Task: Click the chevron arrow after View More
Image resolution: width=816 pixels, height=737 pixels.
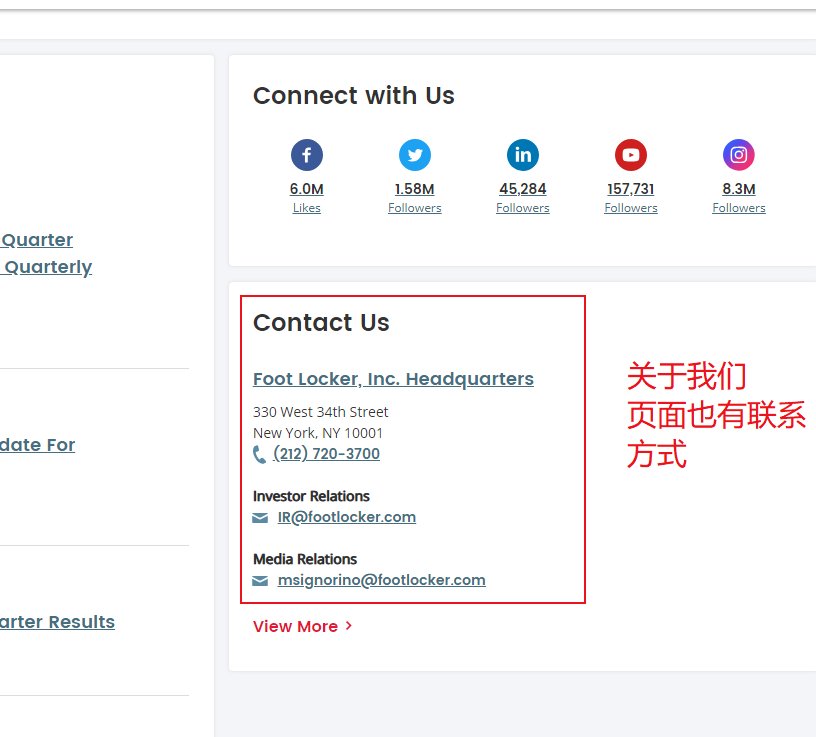Action: (349, 626)
